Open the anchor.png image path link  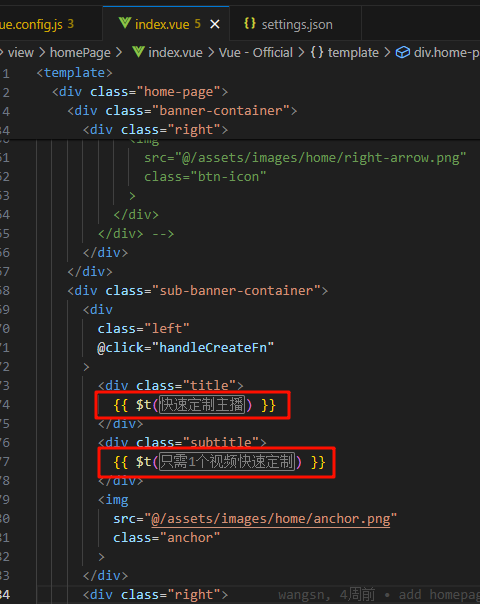point(271,519)
